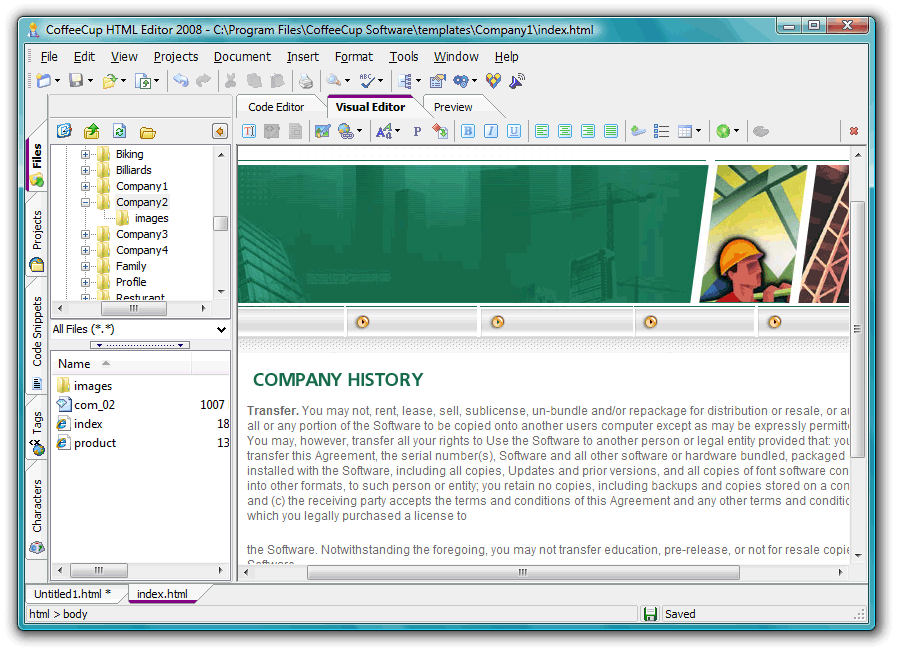Click the paragraph P icon
This screenshot has width=900, height=653.
tap(417, 131)
